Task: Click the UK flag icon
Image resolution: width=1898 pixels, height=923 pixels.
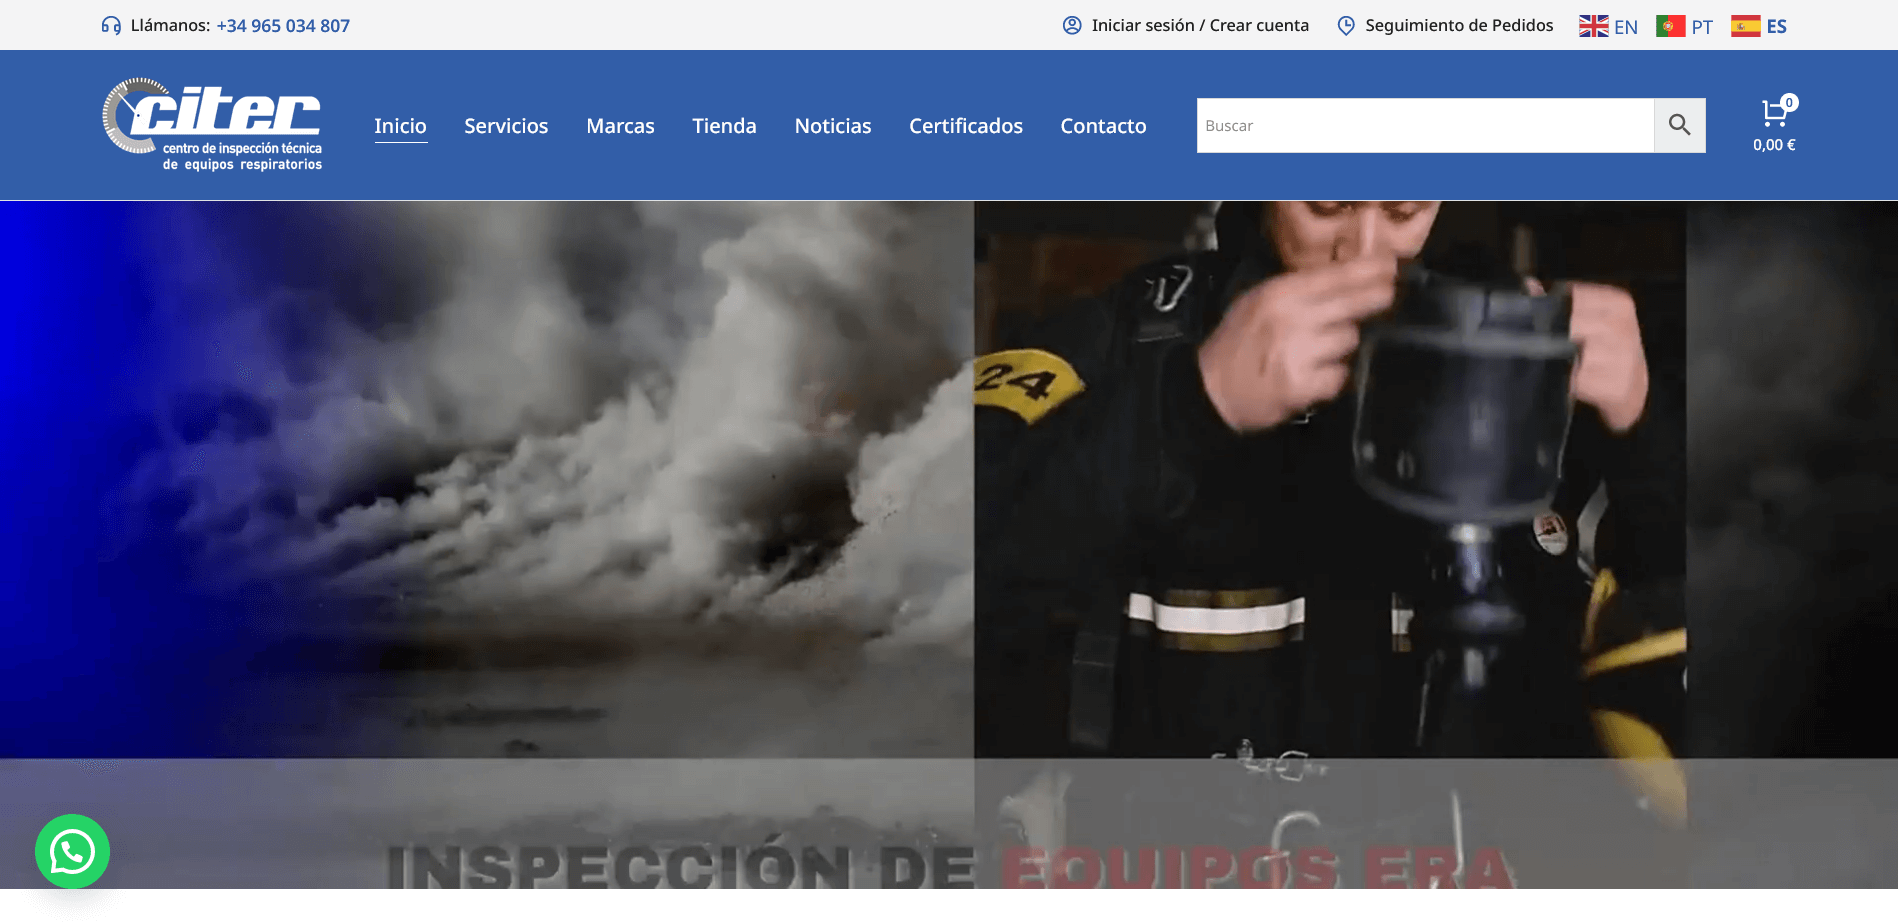Action: (x=1594, y=26)
